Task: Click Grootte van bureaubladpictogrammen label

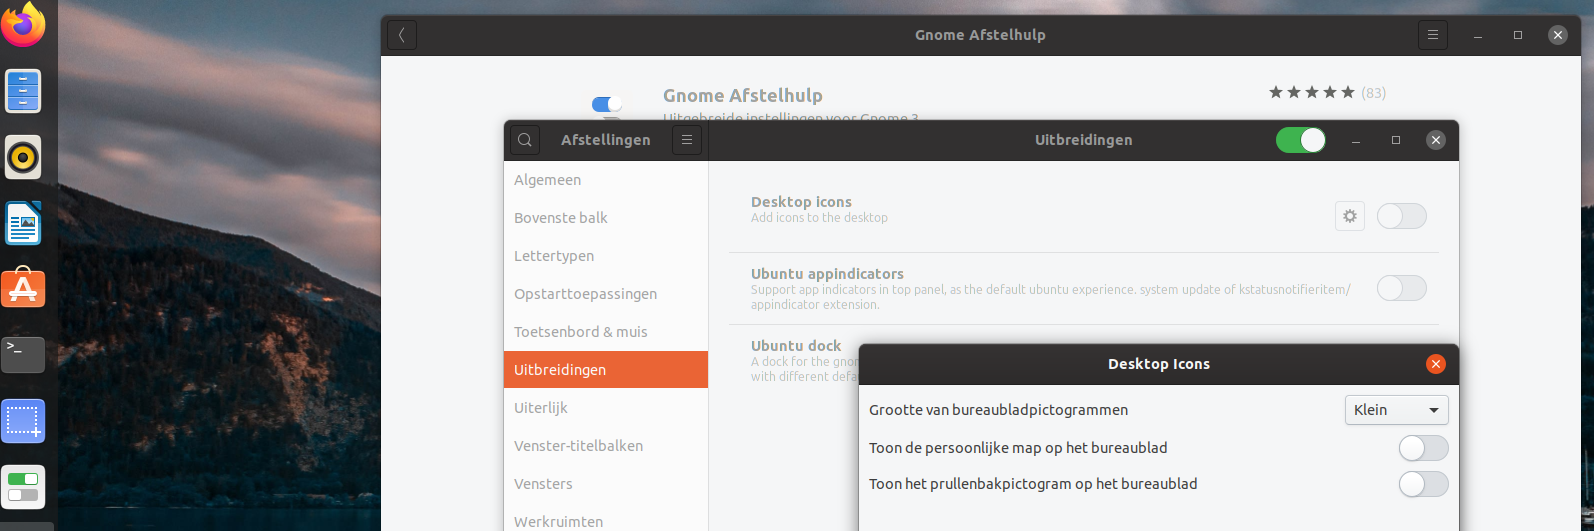Action: [998, 410]
